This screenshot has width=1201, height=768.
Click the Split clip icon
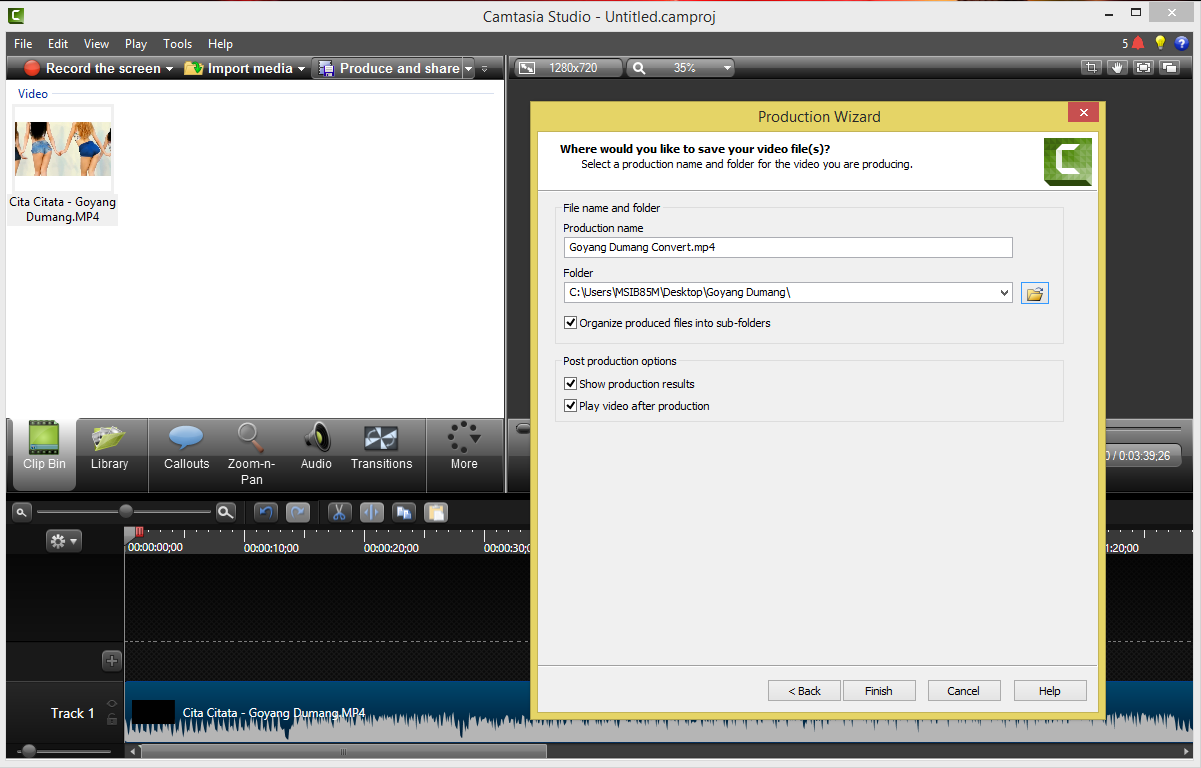coord(372,512)
